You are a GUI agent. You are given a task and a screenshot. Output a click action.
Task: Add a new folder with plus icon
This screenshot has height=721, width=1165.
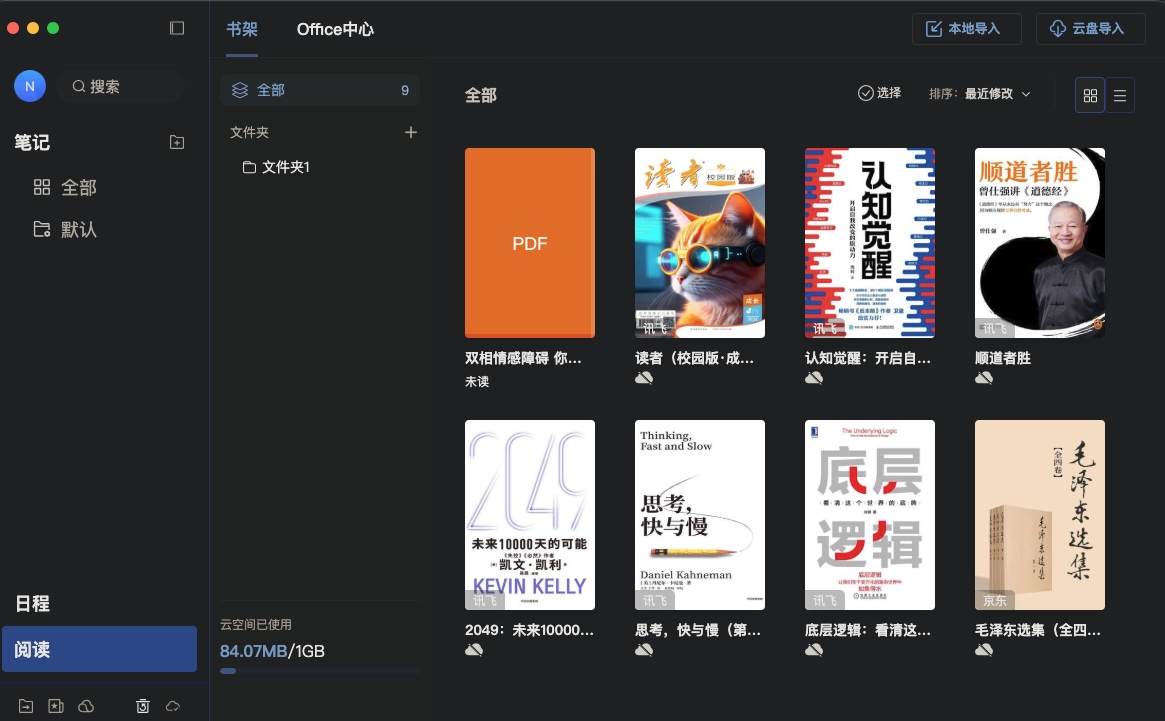[x=410, y=132]
